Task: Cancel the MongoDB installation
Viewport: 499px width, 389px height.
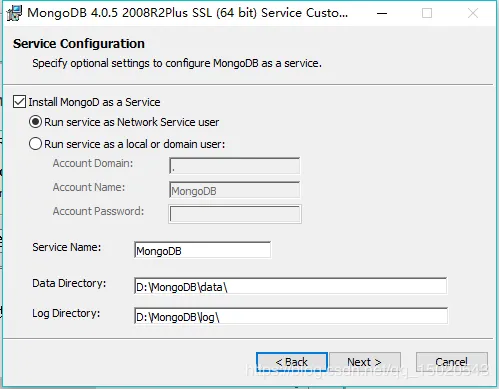Action: pyautogui.click(x=452, y=362)
